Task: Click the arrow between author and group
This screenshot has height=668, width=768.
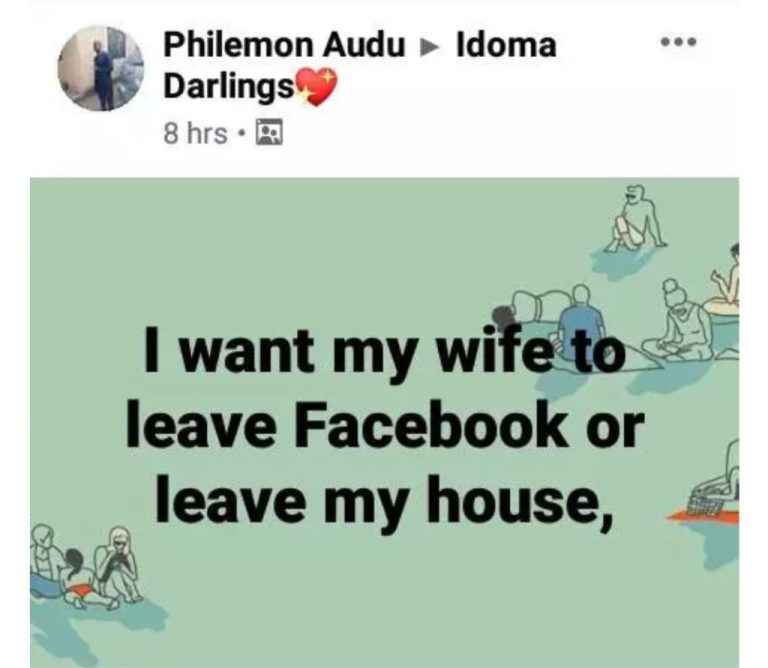Action: pyautogui.click(x=430, y=46)
